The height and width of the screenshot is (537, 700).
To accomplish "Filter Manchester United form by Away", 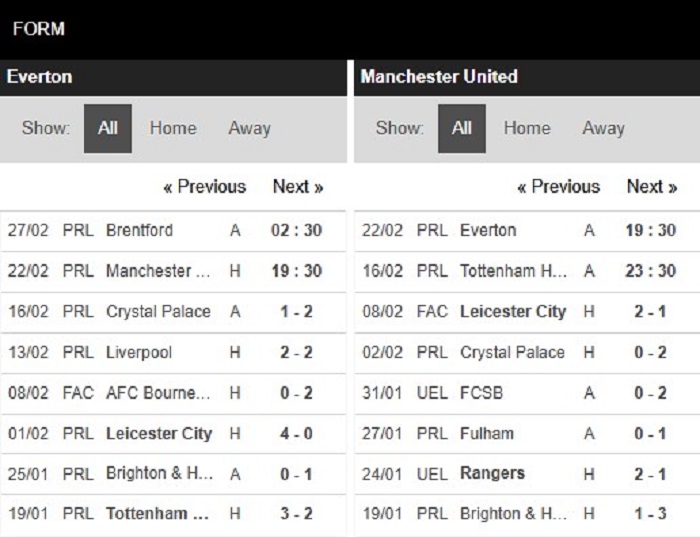I will coord(603,129).
